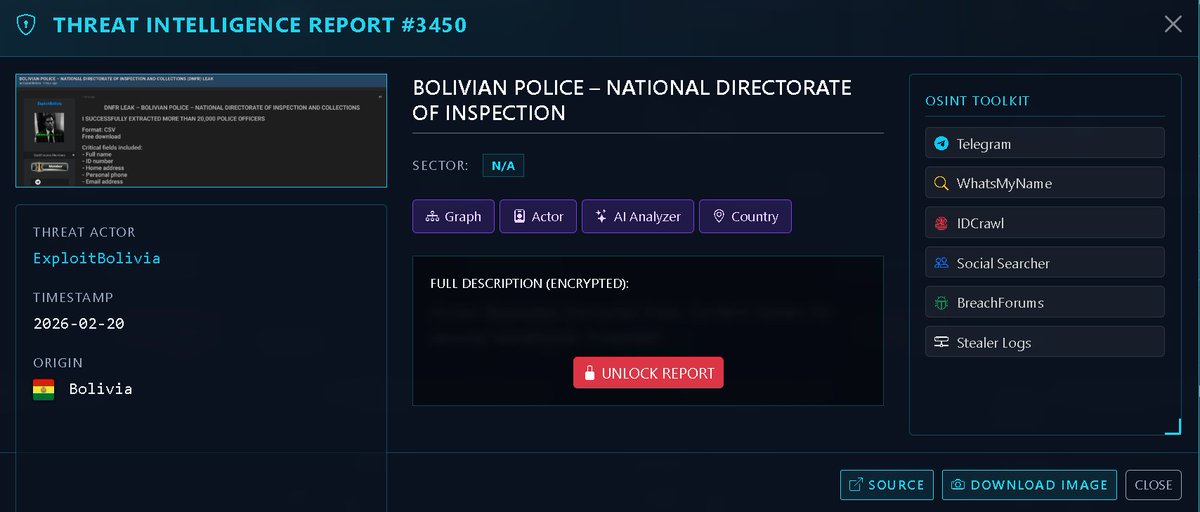Open Stealer Logs tool
The width and height of the screenshot is (1200, 512).
point(1046,342)
